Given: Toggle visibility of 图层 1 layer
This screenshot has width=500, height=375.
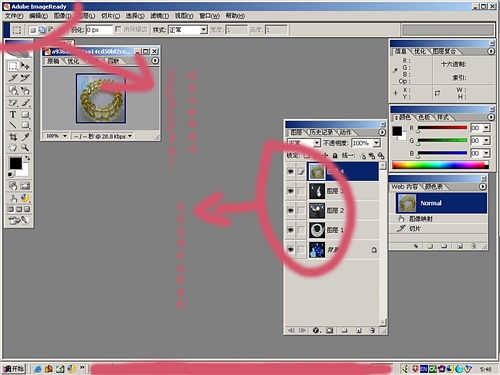Looking at the screenshot, I should pyautogui.click(x=291, y=230).
